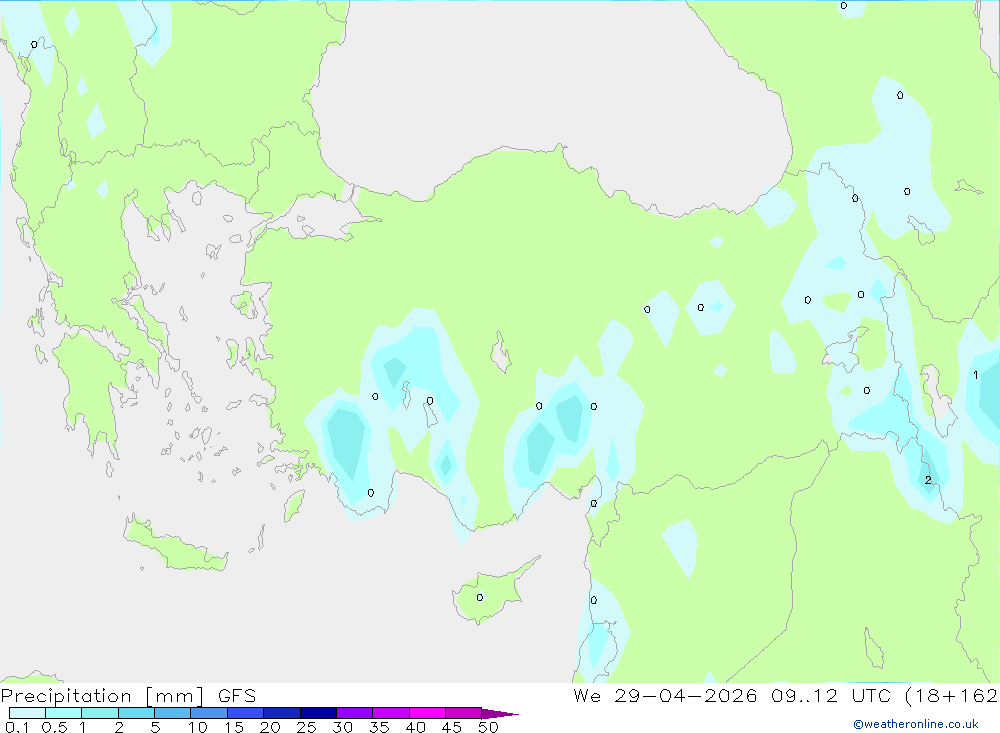The image size is (1000, 733).
Task: Click the island of Crete on the map
Action: click(175, 544)
